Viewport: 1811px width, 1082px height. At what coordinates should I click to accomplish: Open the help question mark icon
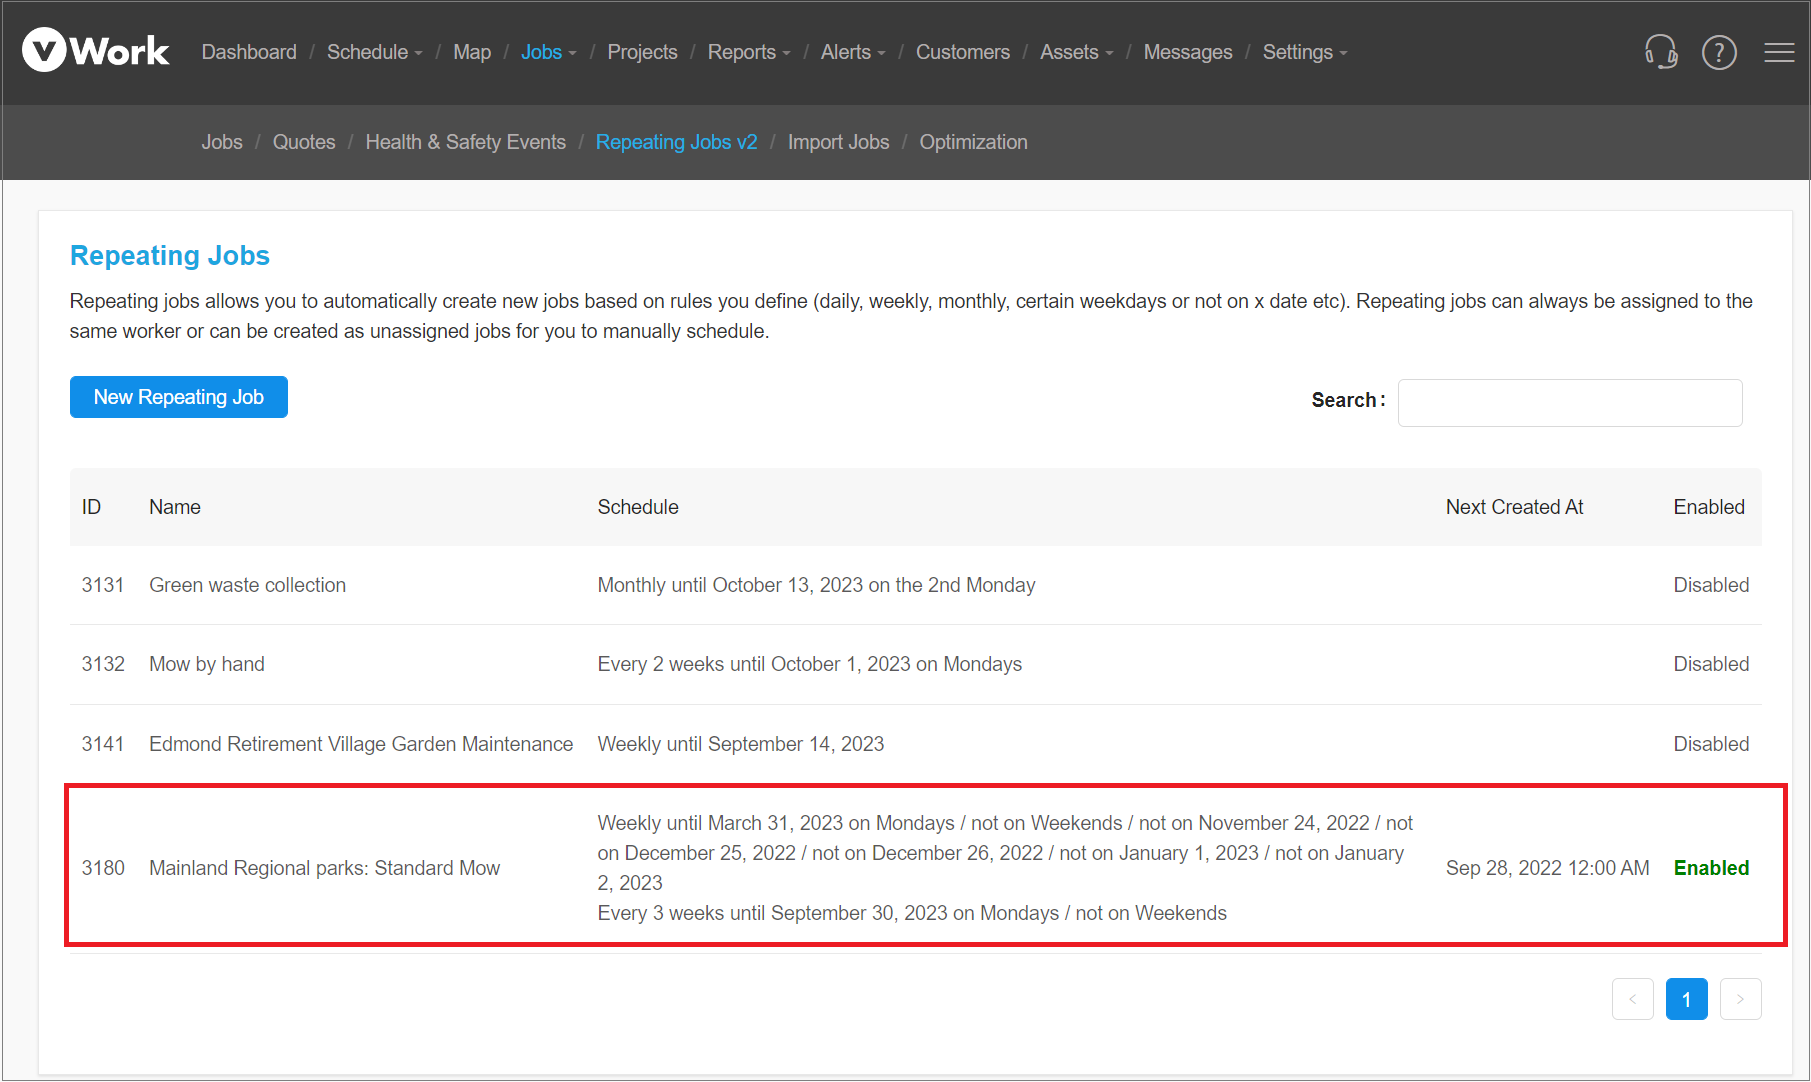coord(1719,52)
